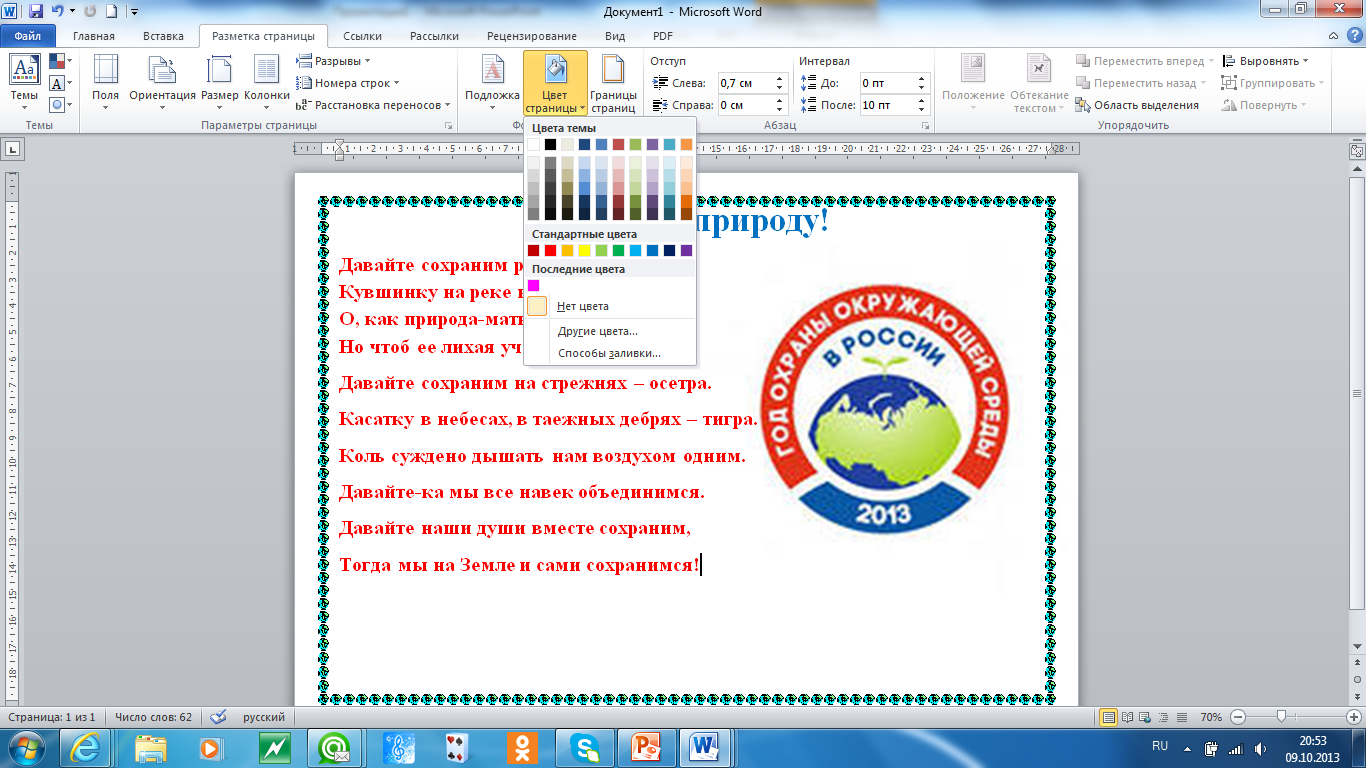The height and width of the screenshot is (768, 1366).
Task: Open Границы страниц (Page Borders) dialog
Action: pyautogui.click(x=613, y=83)
